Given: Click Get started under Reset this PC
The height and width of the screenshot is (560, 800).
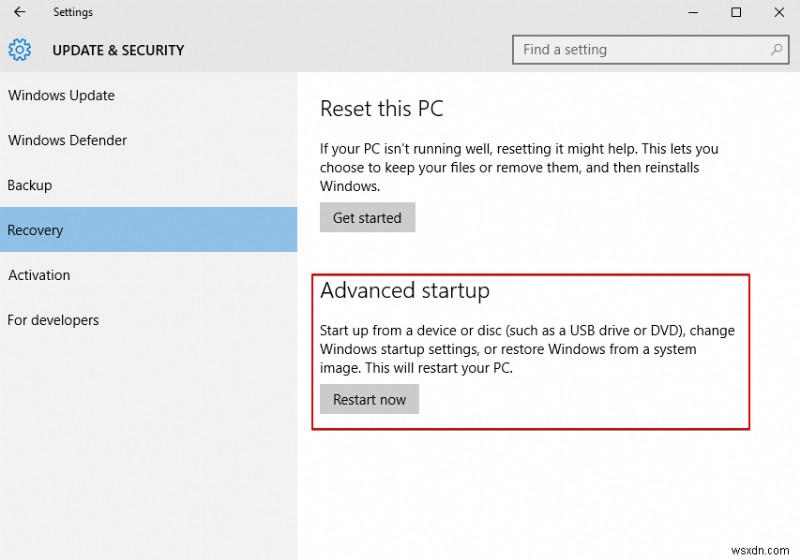Looking at the screenshot, I should pos(367,218).
